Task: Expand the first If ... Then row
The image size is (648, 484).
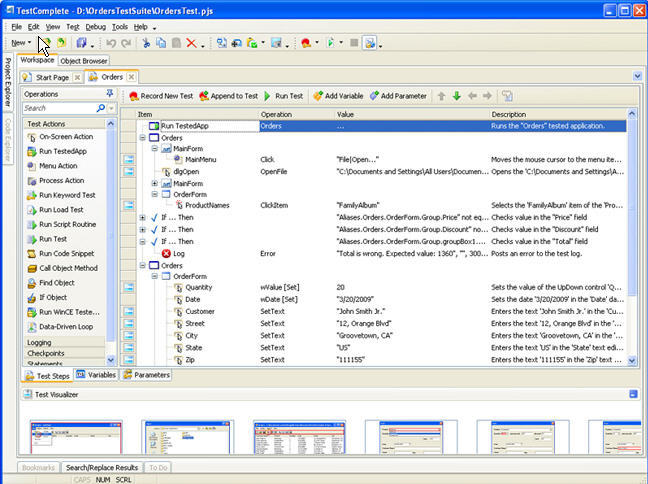Action: (143, 217)
